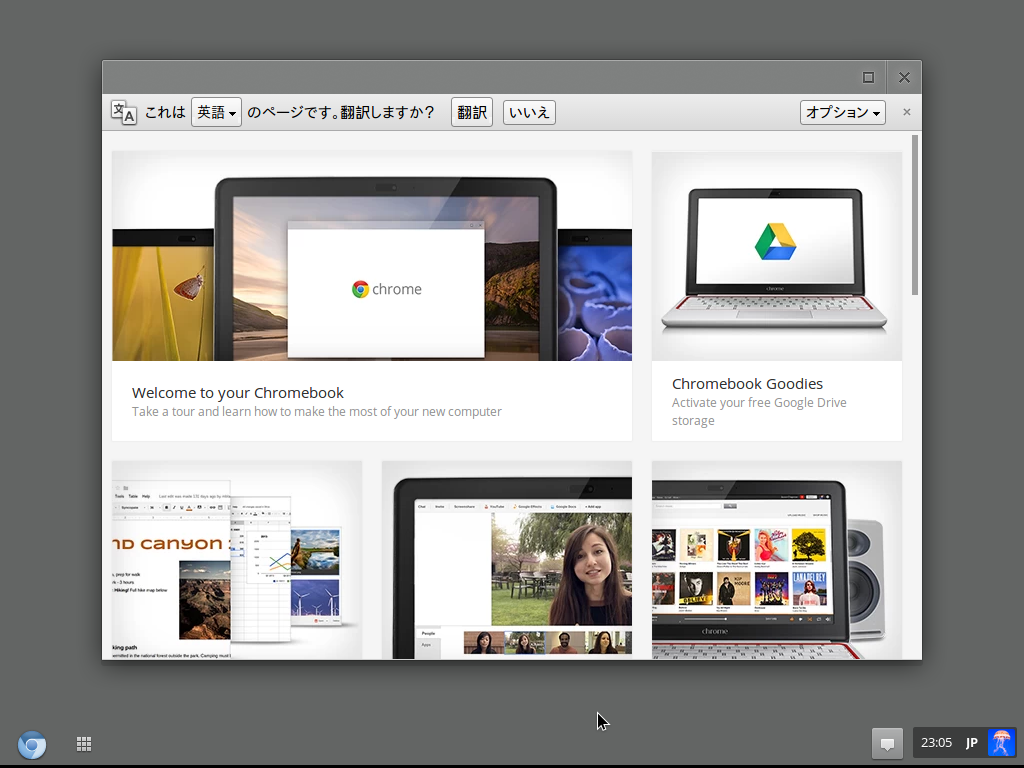Dismiss the translation infobar with its X
1024x768 pixels.
click(906, 112)
